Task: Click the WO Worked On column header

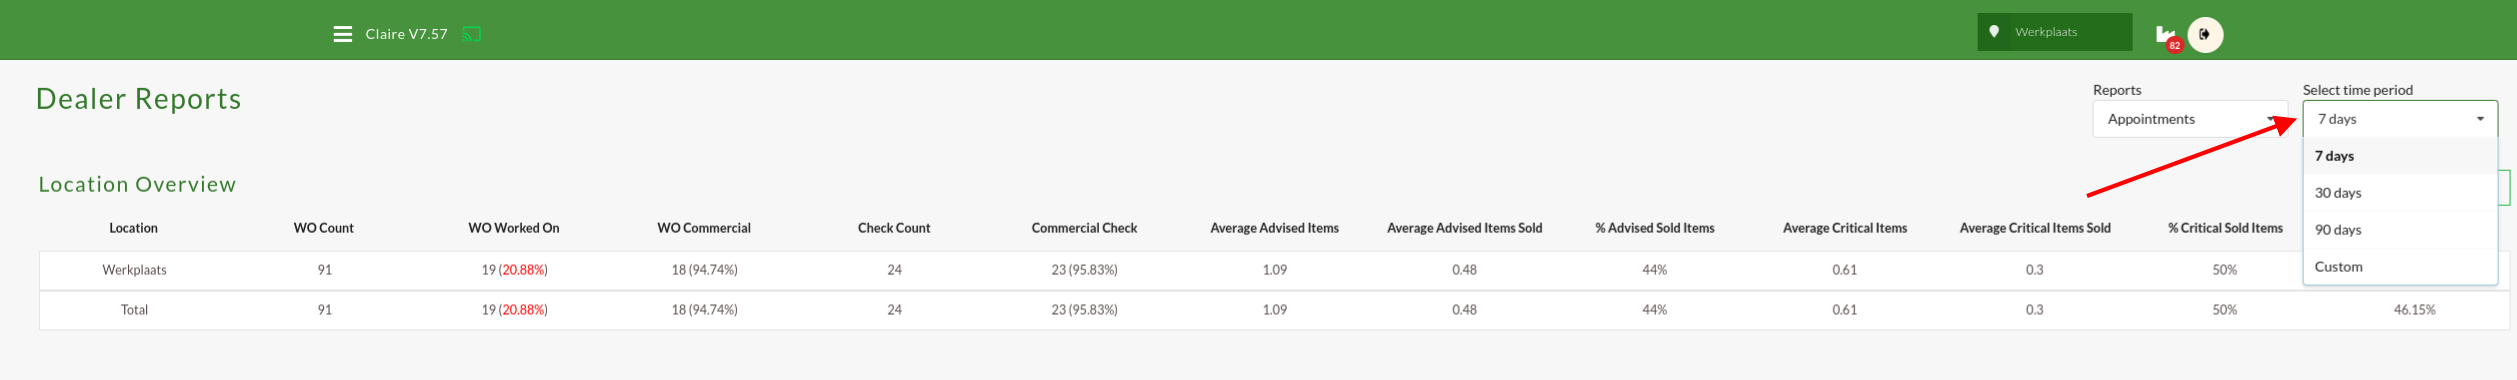Action: [x=514, y=228]
